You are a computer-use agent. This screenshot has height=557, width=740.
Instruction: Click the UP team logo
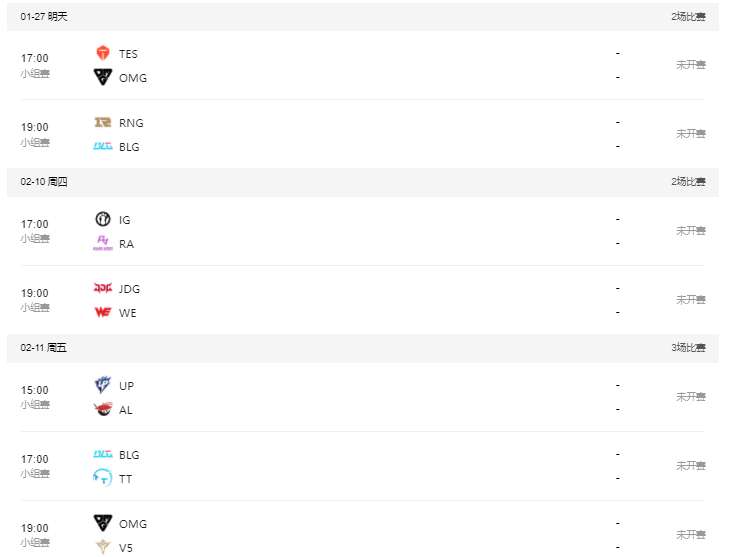tap(102, 386)
